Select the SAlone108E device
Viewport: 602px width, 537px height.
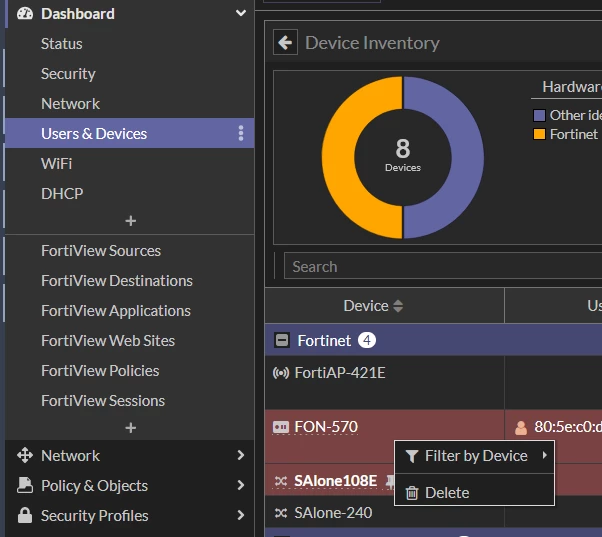(336, 481)
